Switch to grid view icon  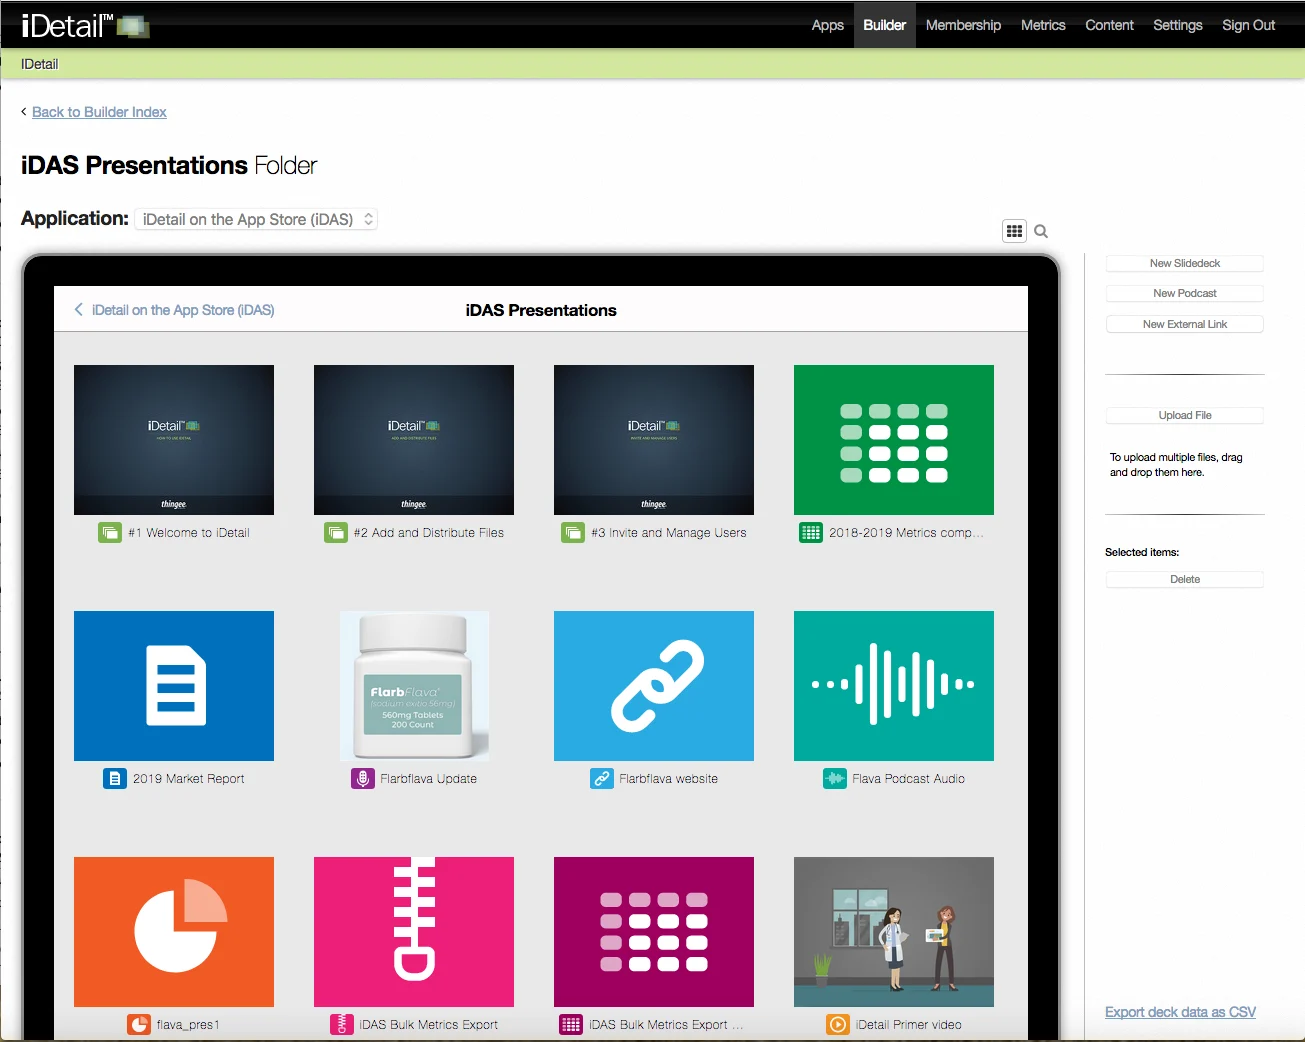pos(1014,231)
